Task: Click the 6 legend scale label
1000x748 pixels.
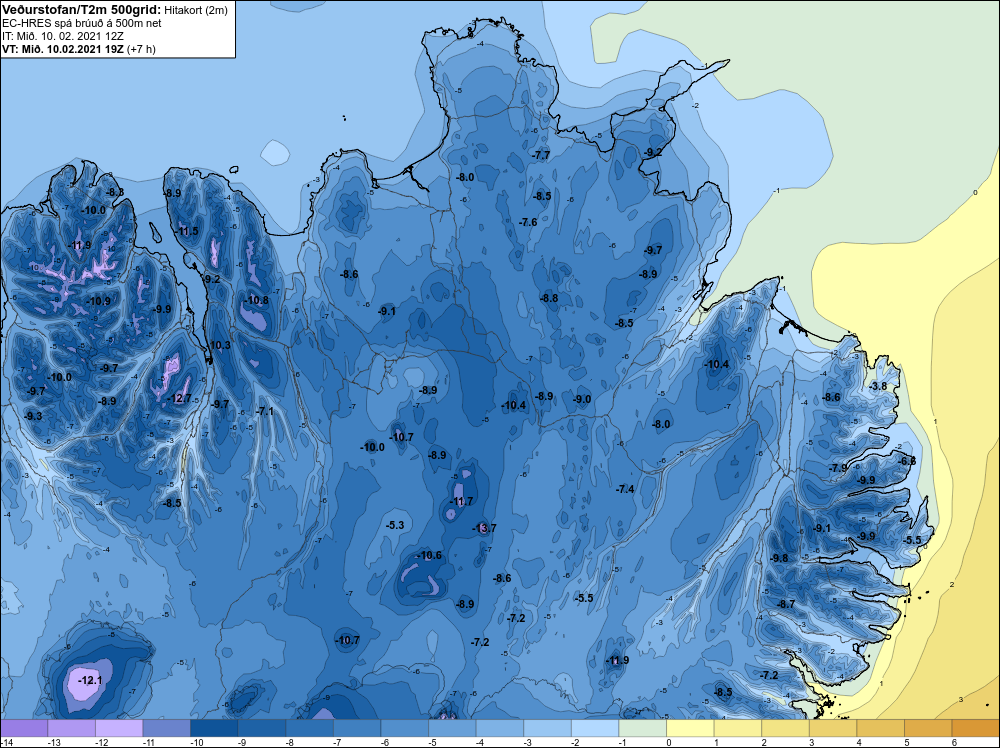Action: click(955, 742)
